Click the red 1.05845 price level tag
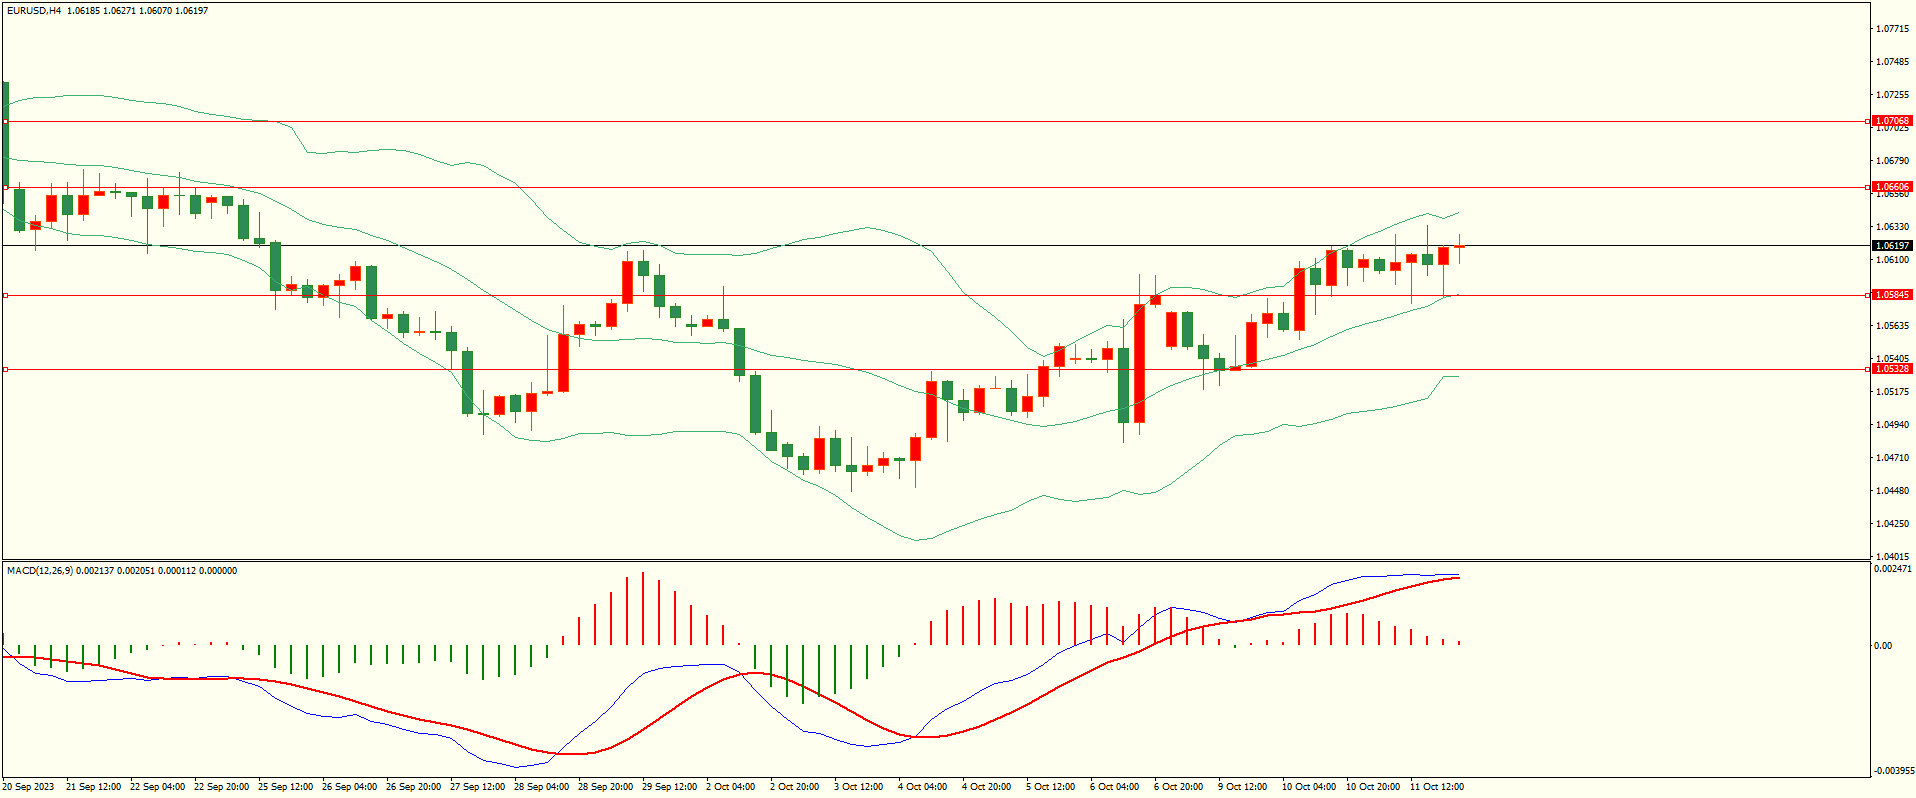 (x=1892, y=295)
